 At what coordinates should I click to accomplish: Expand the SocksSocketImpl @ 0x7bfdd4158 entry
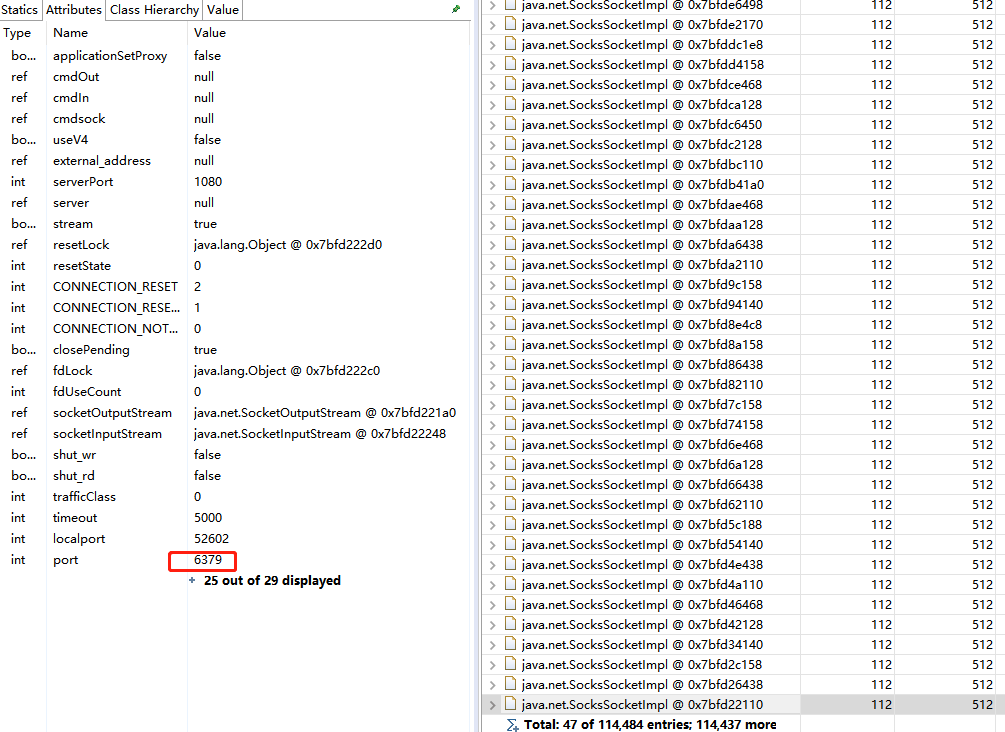tap(493, 64)
